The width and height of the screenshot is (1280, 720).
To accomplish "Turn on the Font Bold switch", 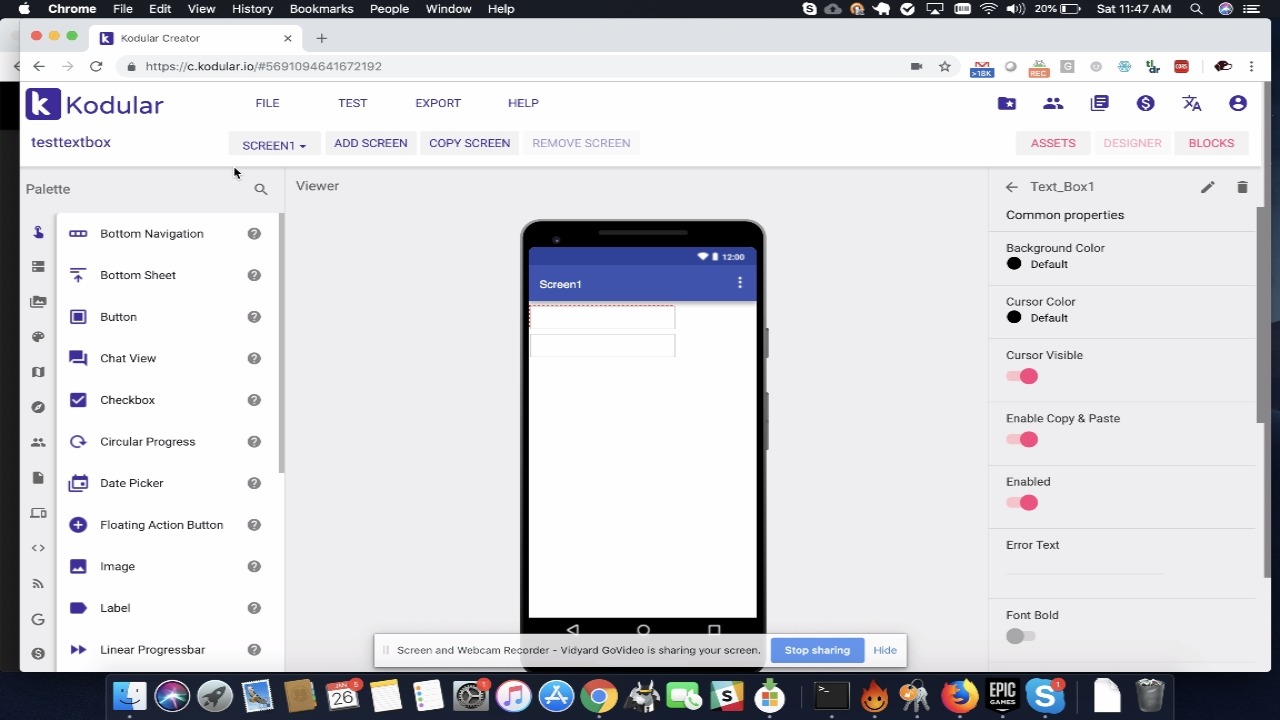I will (x=1021, y=636).
